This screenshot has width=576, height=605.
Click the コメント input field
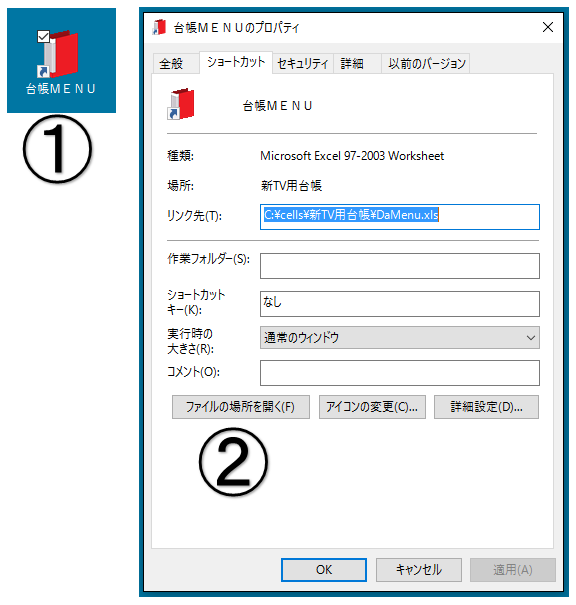400,373
